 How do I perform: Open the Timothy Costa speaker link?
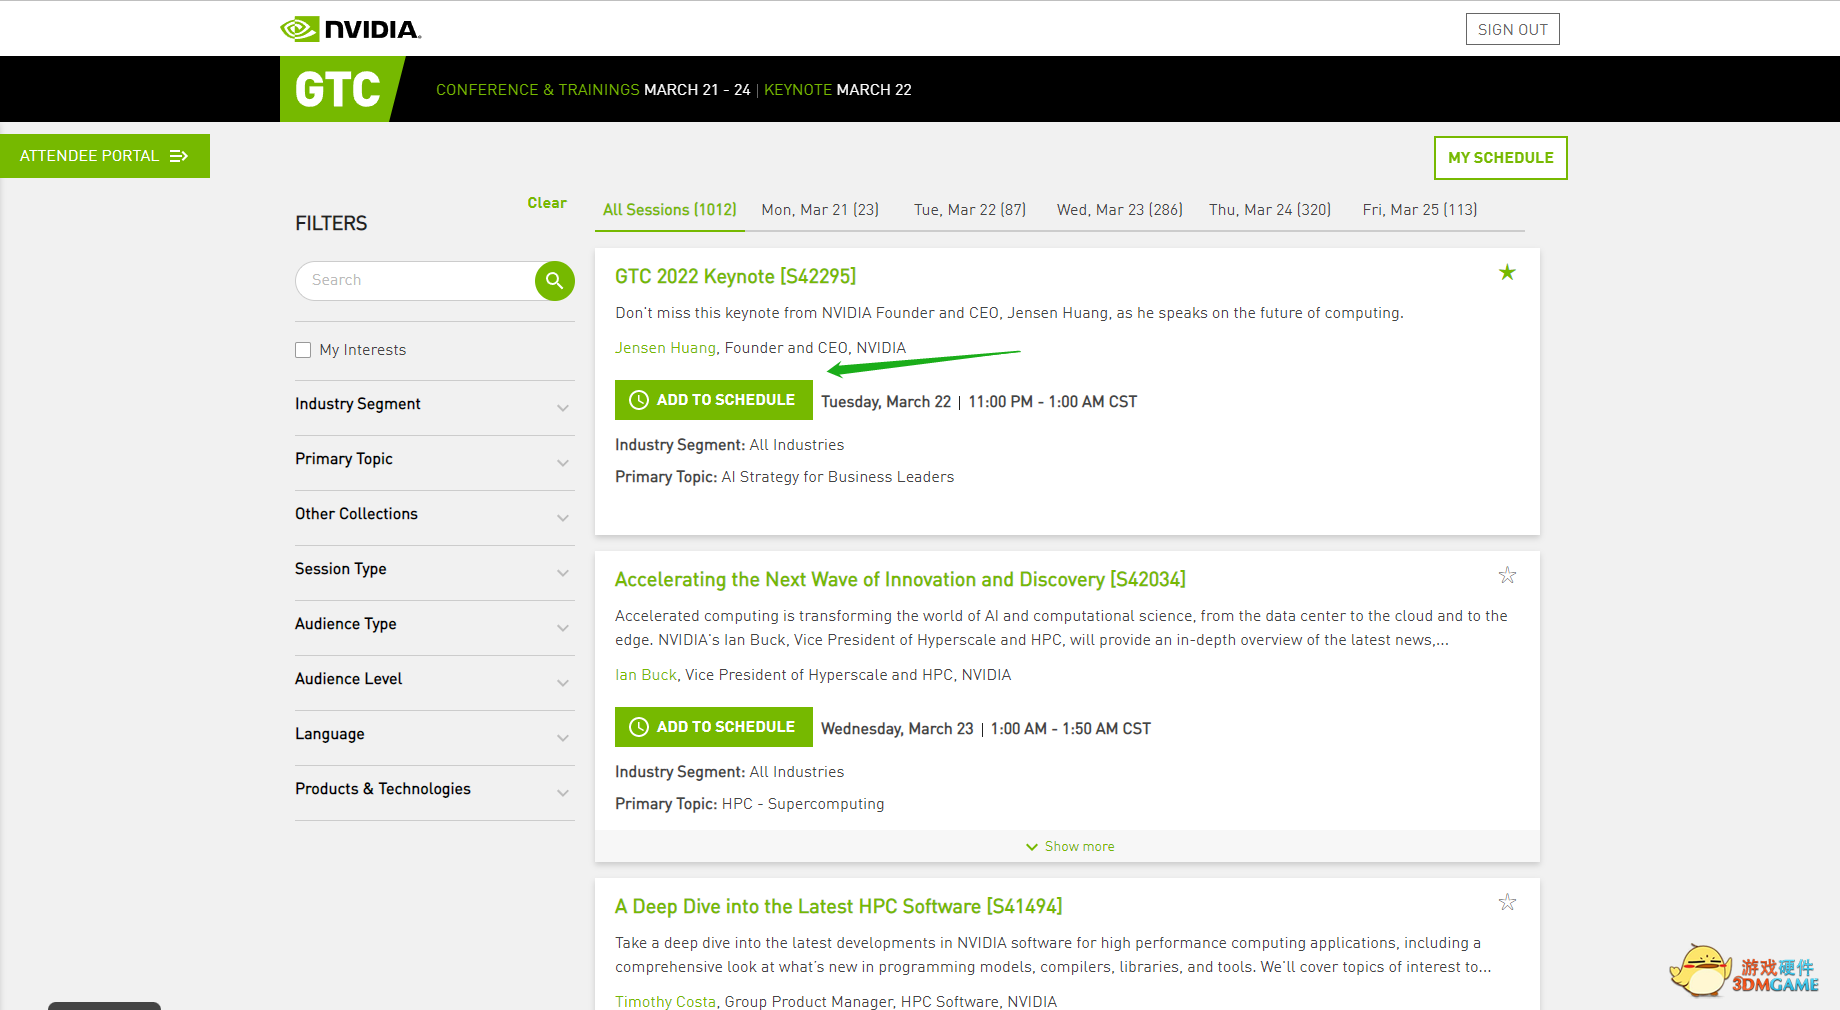[665, 1001]
